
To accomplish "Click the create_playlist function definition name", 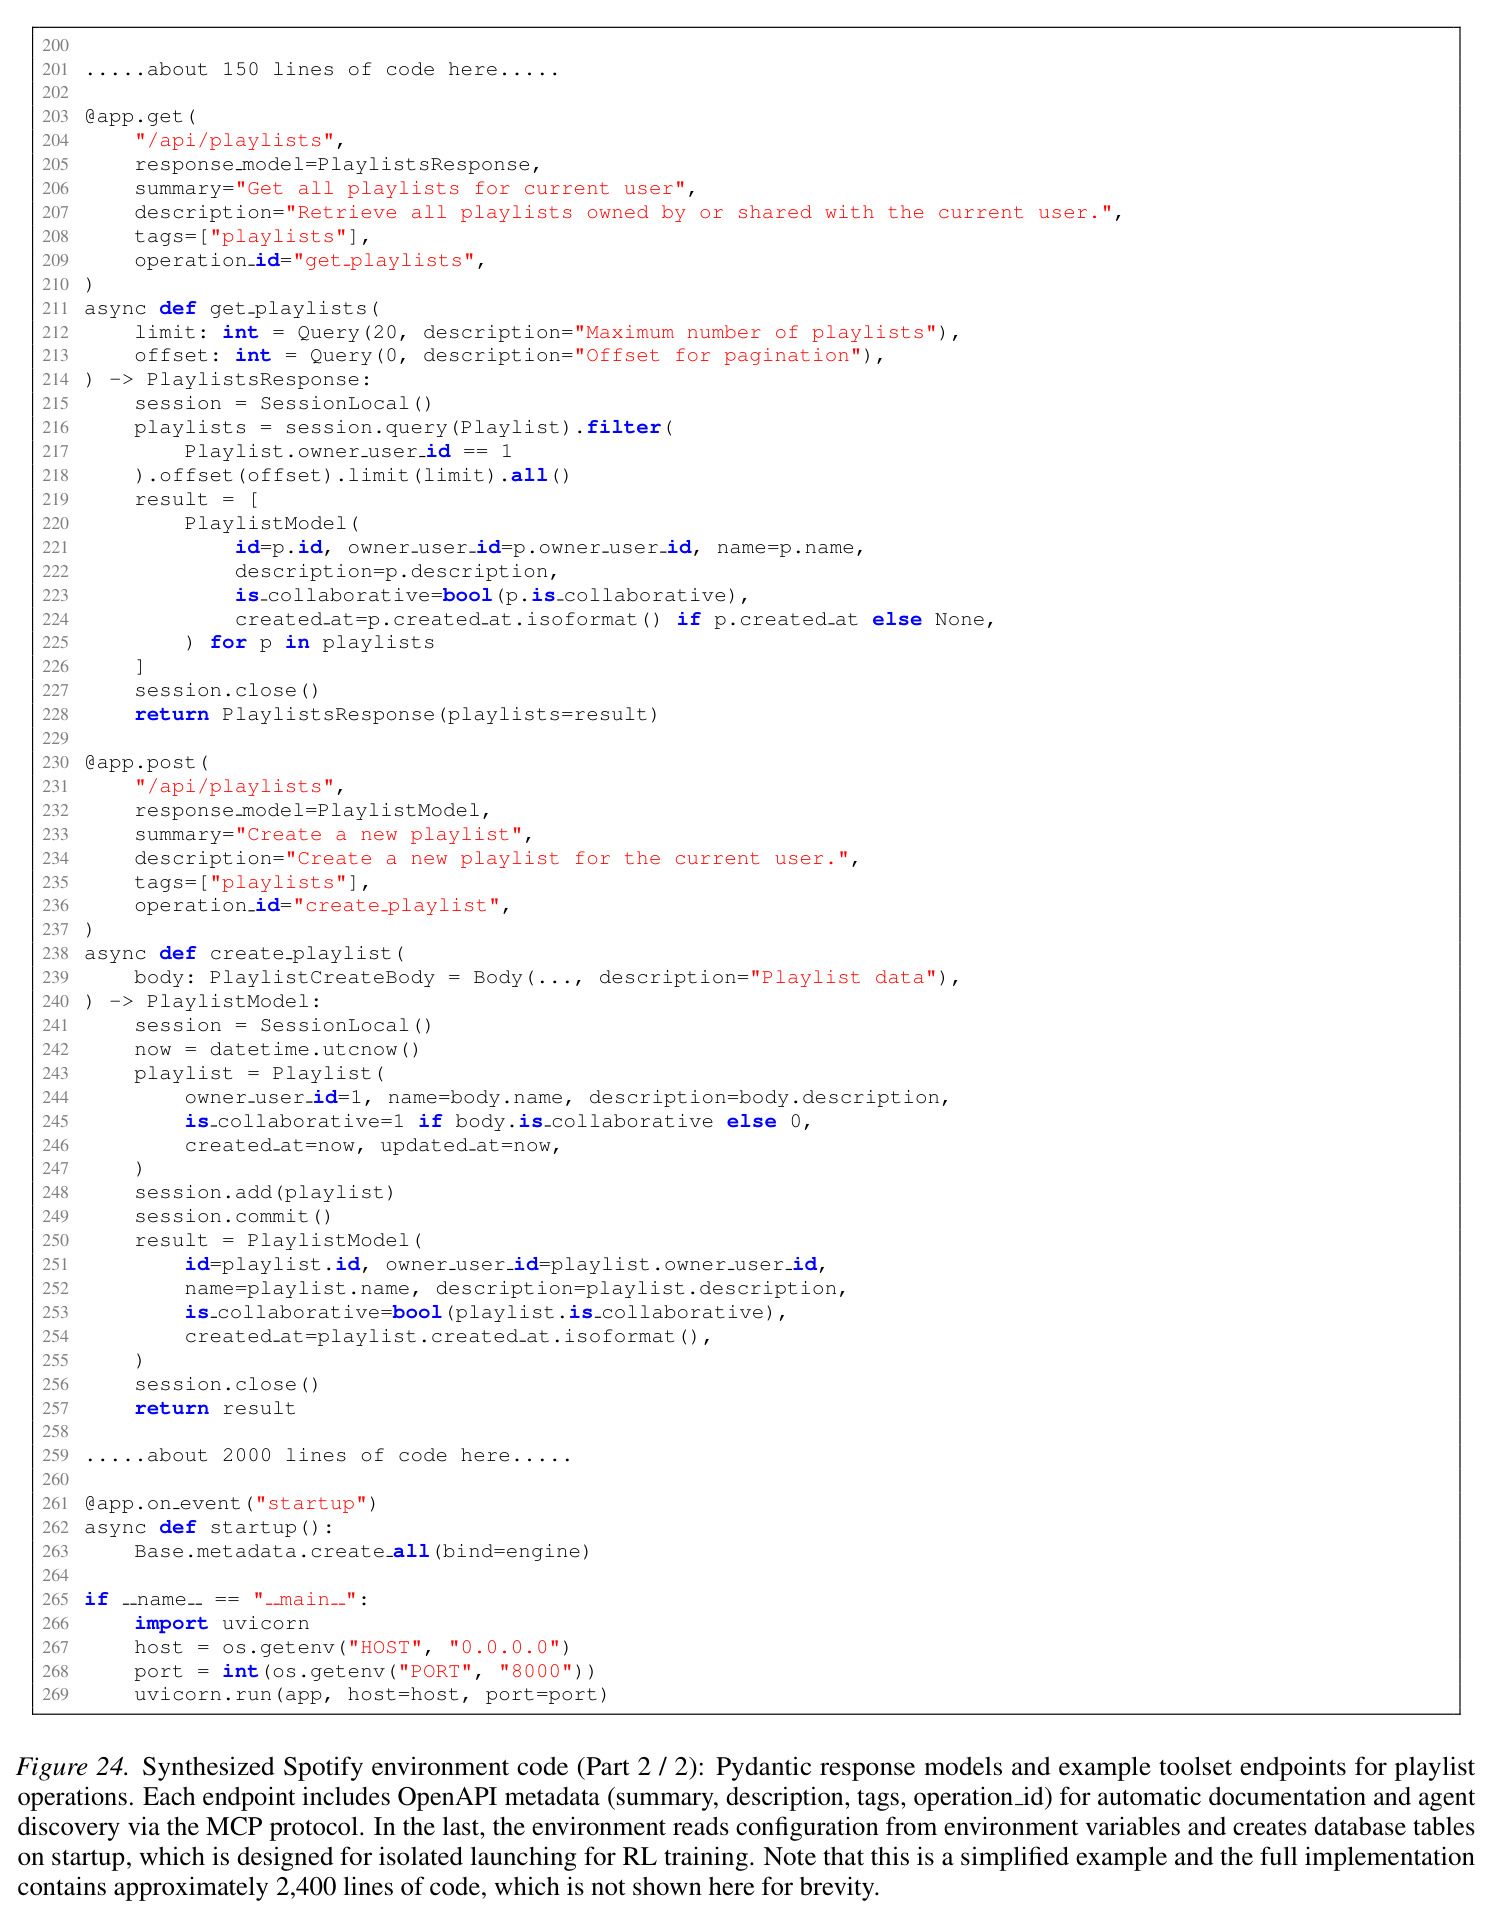I will tap(301, 954).
